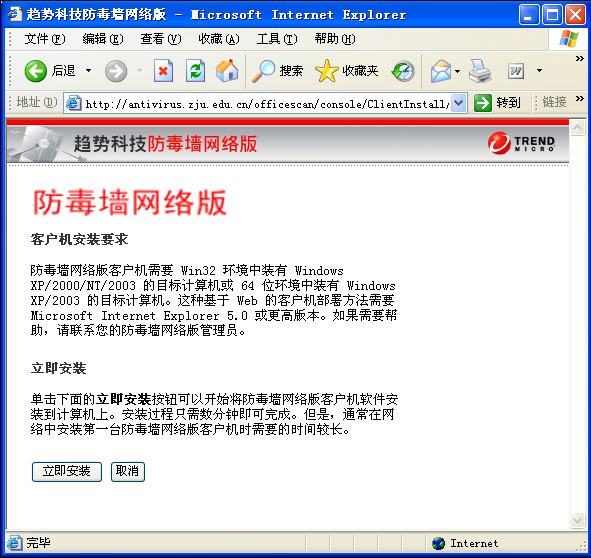This screenshot has width=591, height=558.
Task: Print the page using the printer icon
Action: tap(480, 71)
